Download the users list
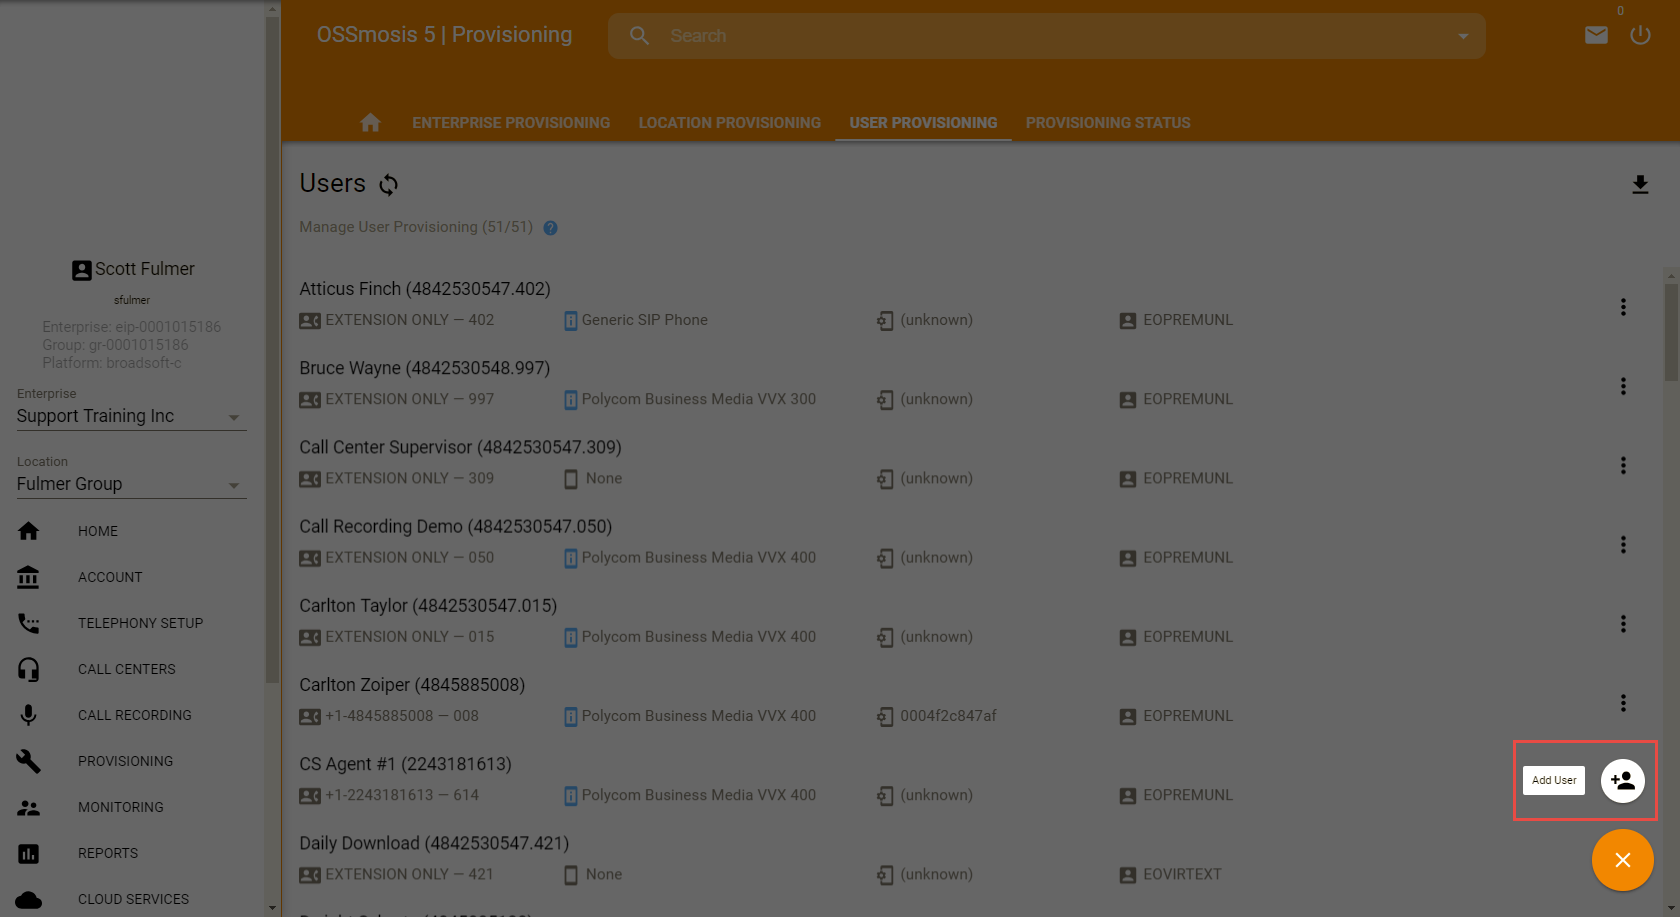This screenshot has width=1680, height=917. pos(1640,185)
